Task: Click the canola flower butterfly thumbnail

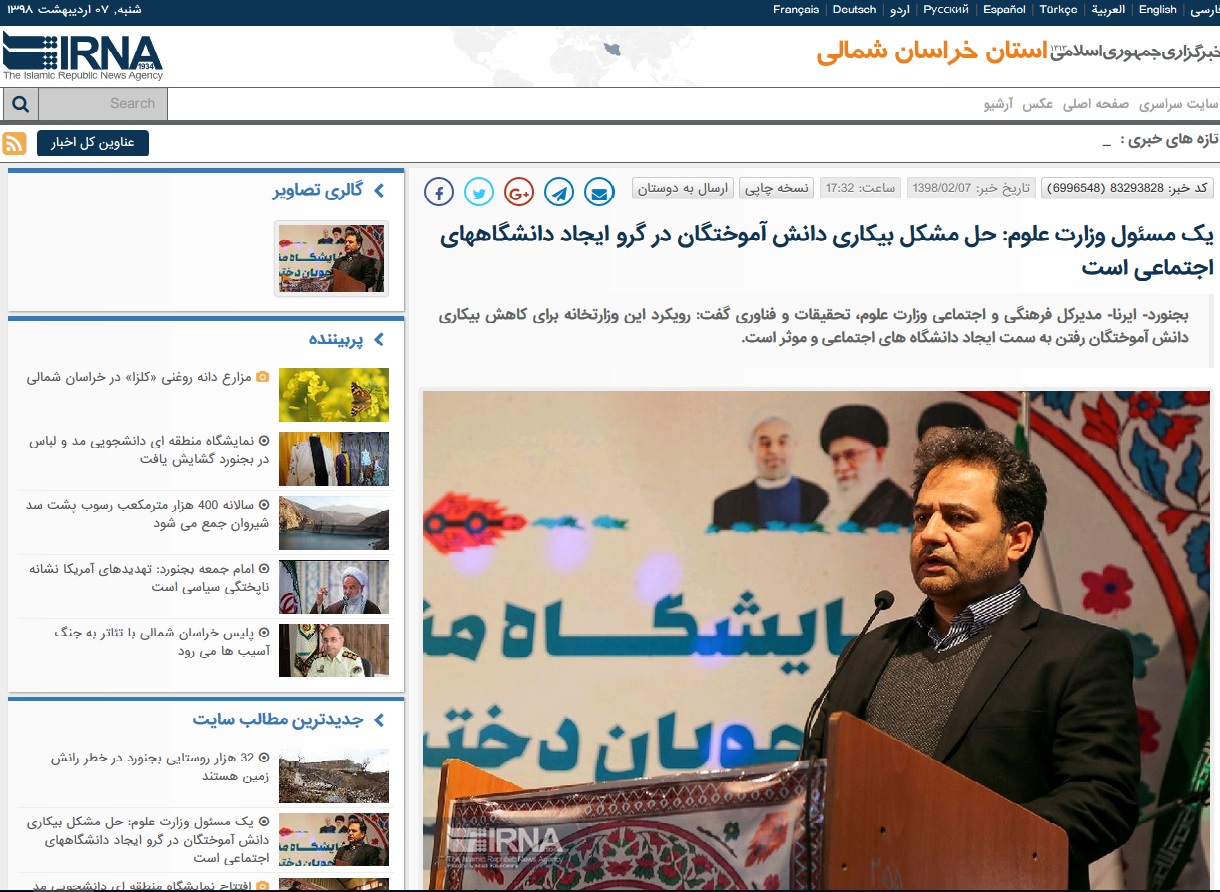Action: 334,395
